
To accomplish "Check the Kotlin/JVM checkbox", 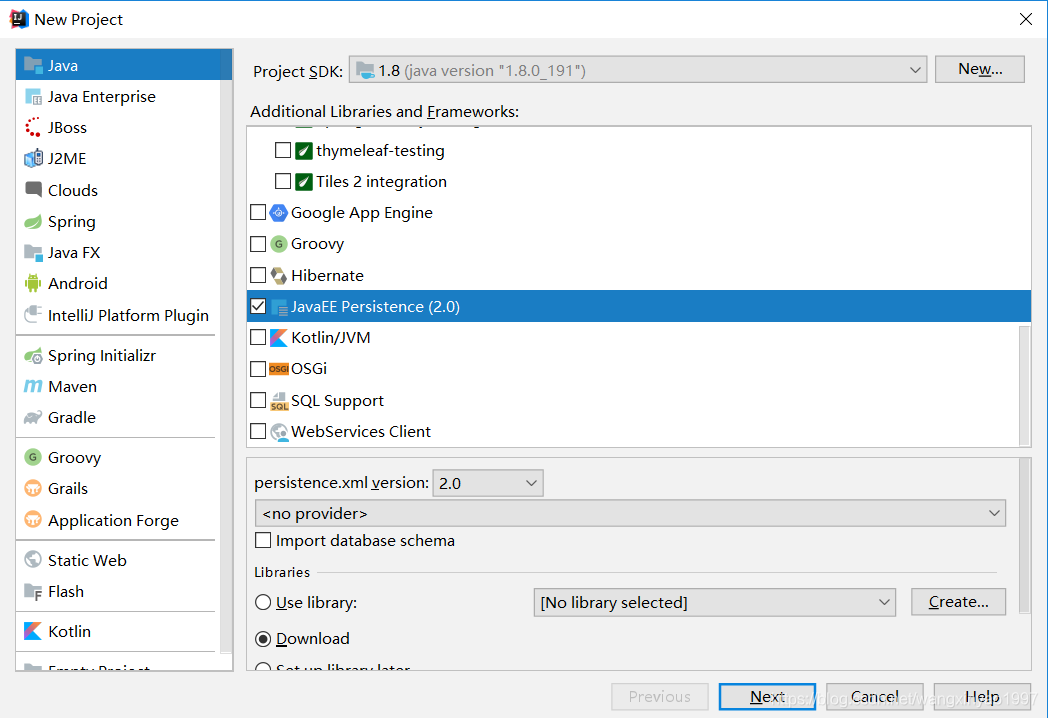I will click(258, 338).
